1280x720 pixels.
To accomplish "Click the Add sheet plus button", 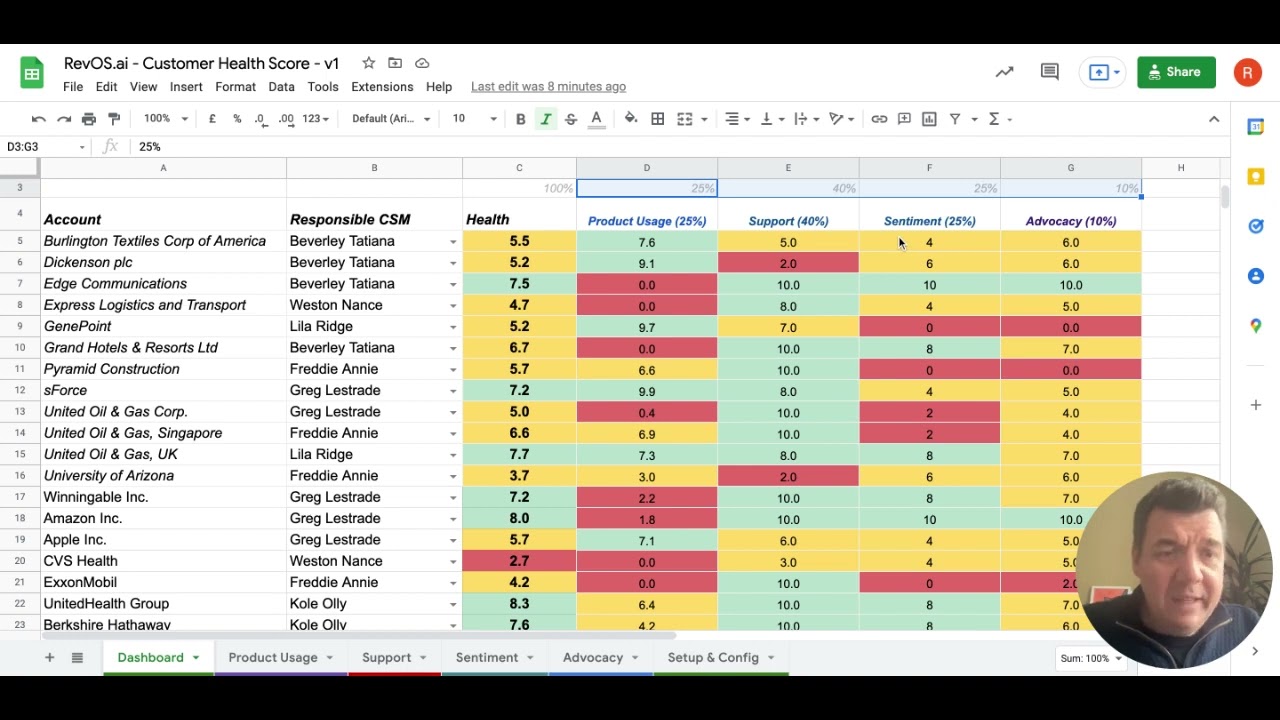I will [49, 657].
